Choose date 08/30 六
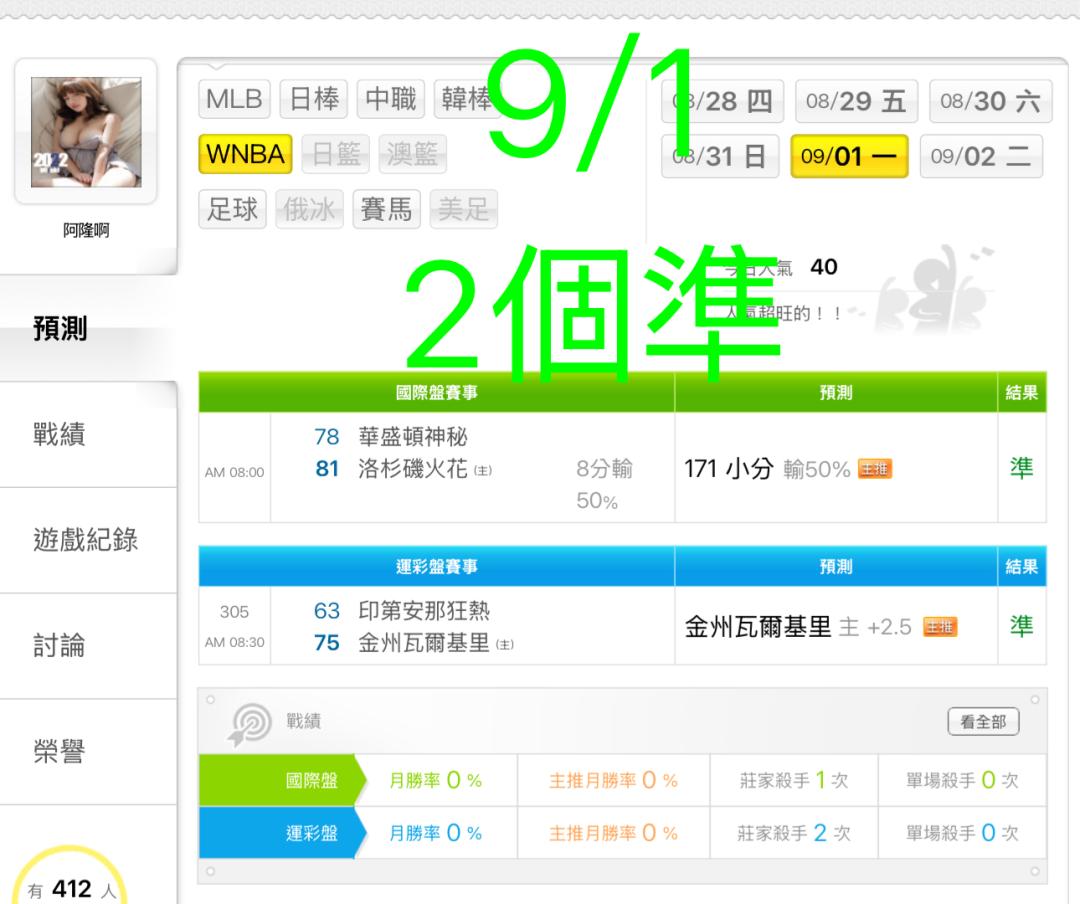Image resolution: width=1080 pixels, height=904 pixels. 990,101
